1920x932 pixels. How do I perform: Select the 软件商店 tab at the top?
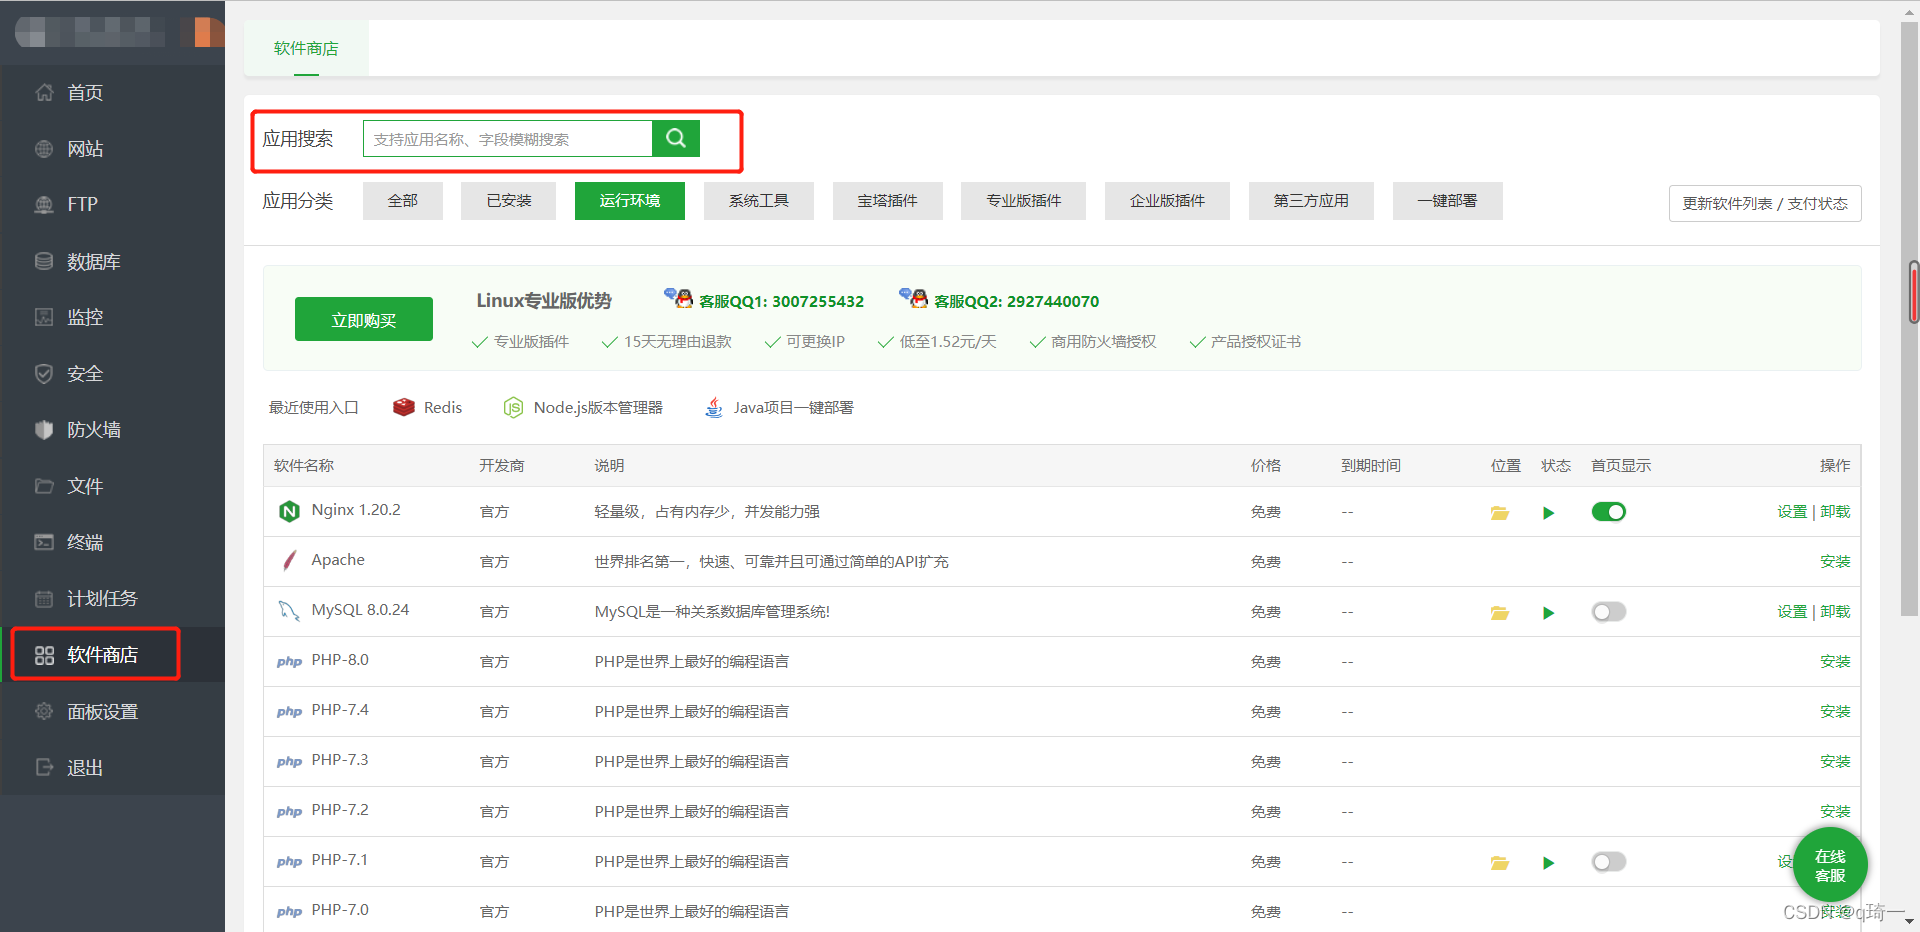click(306, 48)
